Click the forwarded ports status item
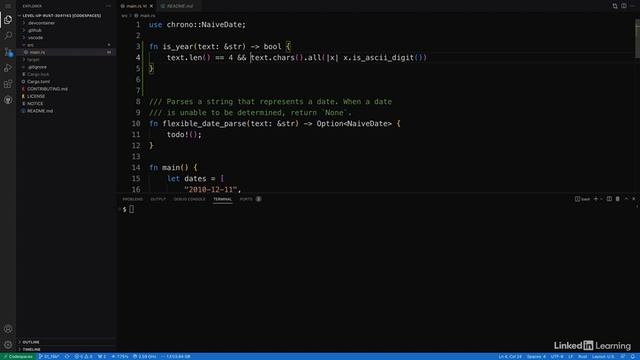The height and width of the screenshot is (360, 640). [102, 357]
